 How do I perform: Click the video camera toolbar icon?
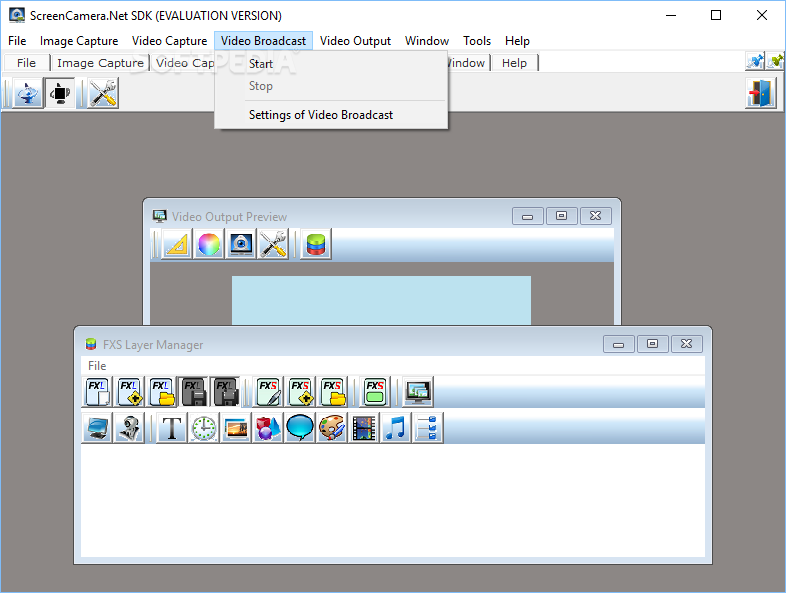[60, 93]
